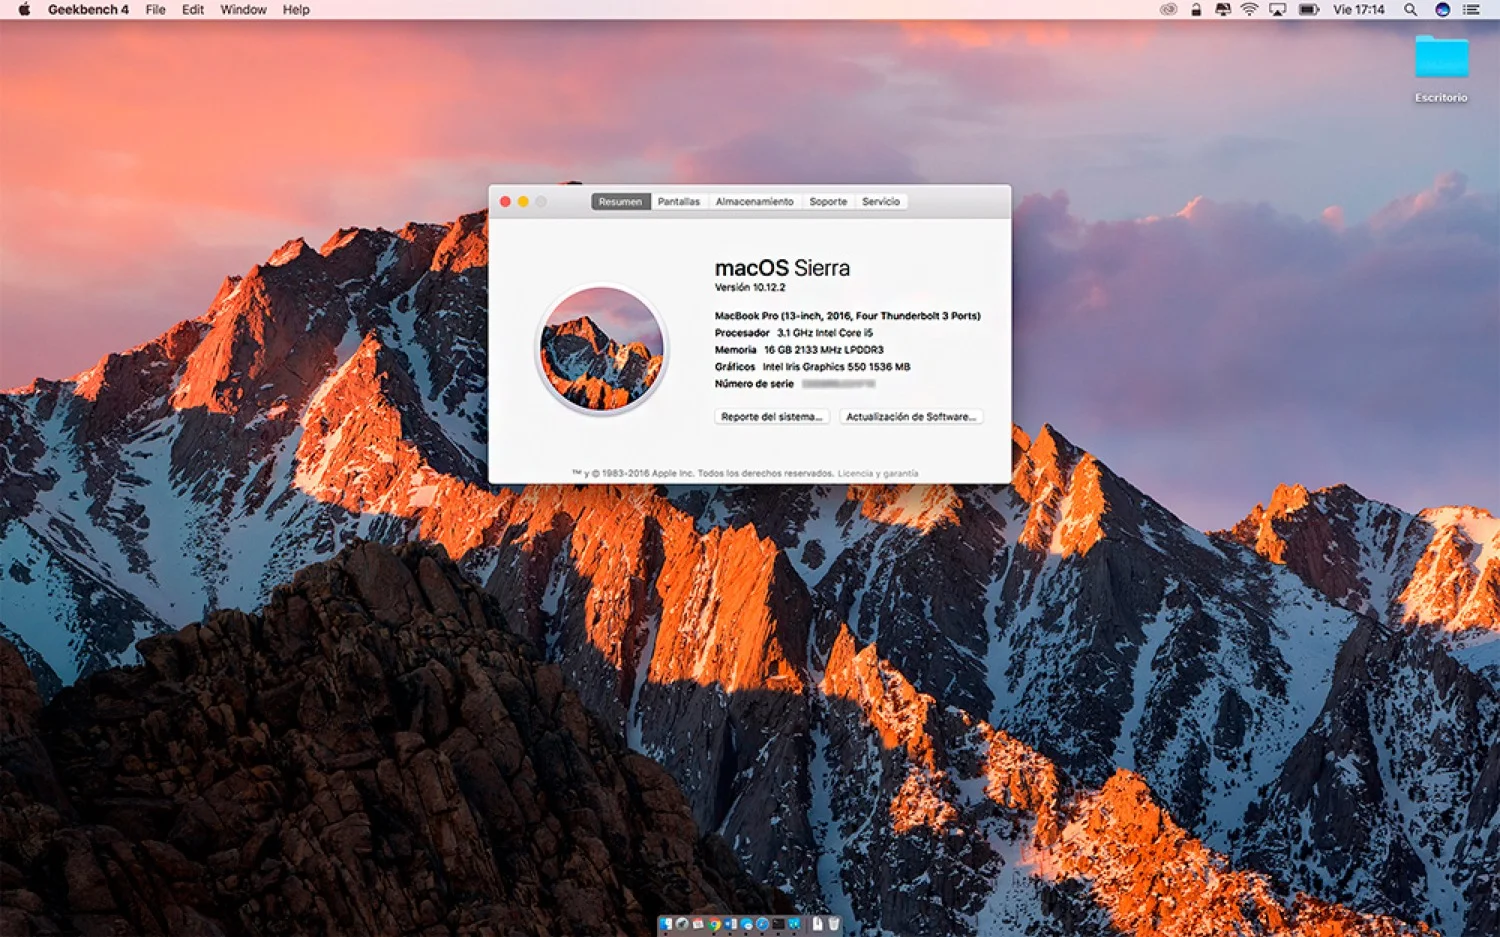Close the About This Mac window
The width and height of the screenshot is (1500, 937).
pyautogui.click(x=506, y=202)
